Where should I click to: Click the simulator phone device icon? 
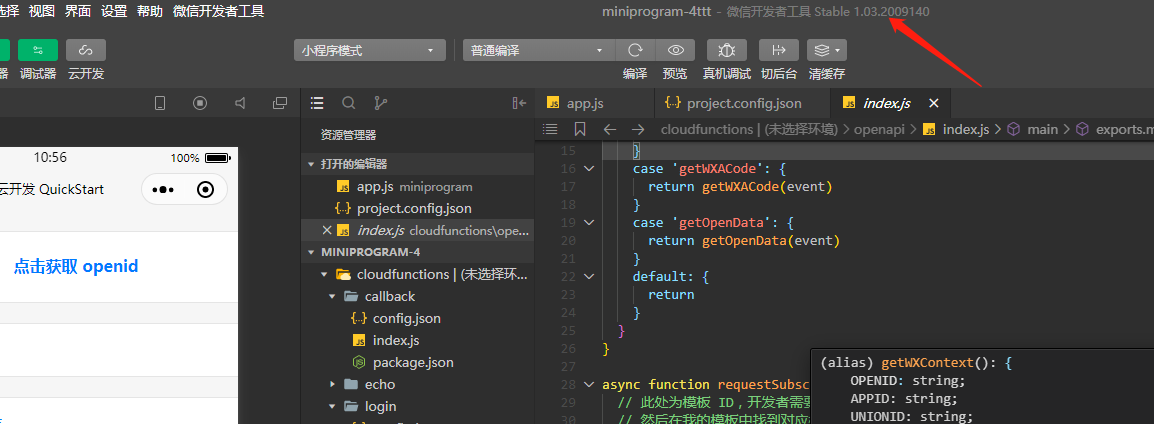[160, 103]
